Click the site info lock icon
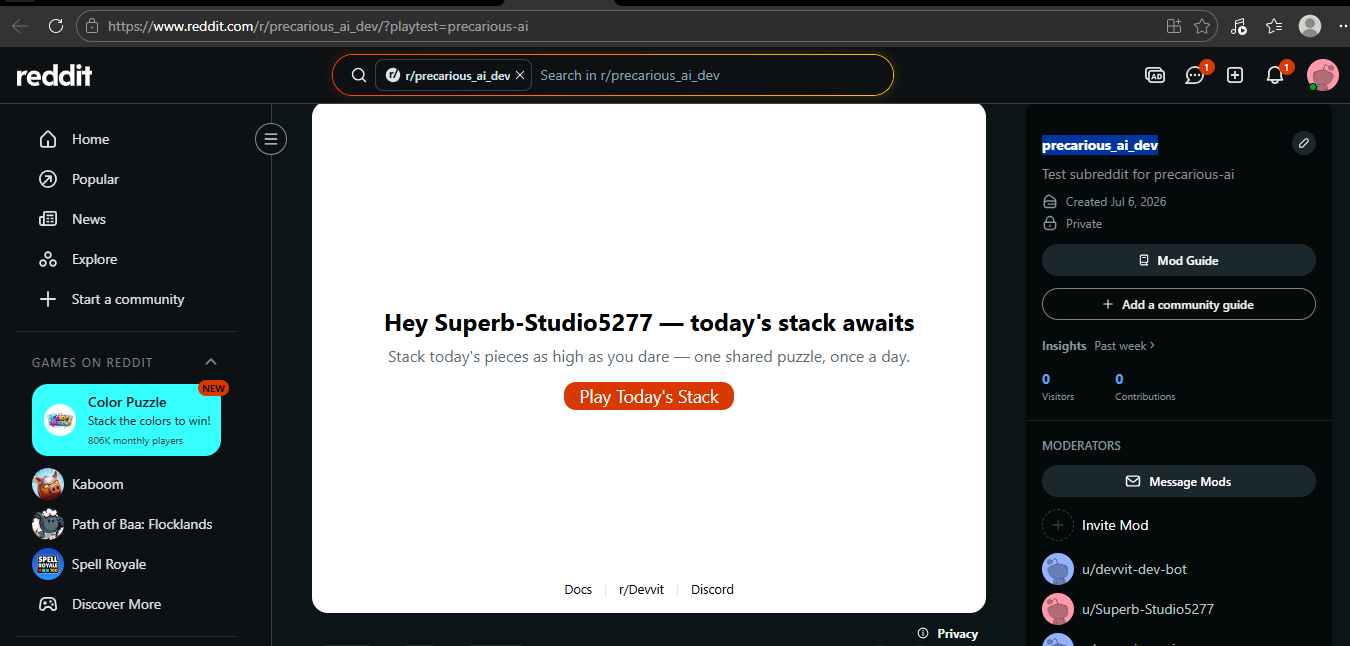This screenshot has height=646, width=1350. [x=92, y=26]
